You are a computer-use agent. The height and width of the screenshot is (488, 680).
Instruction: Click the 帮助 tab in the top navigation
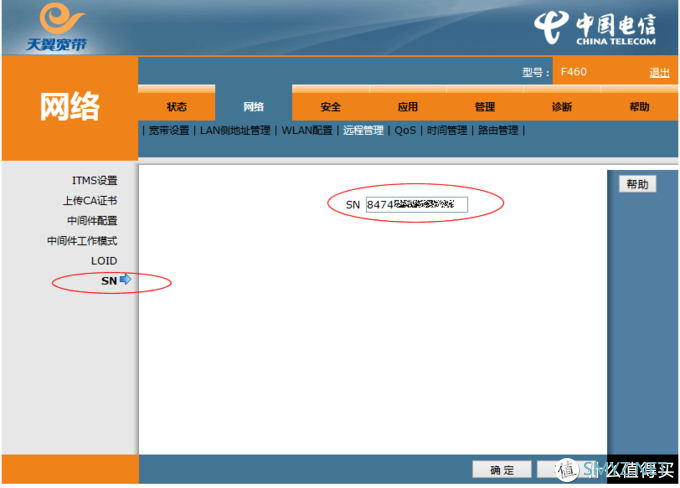tap(639, 107)
